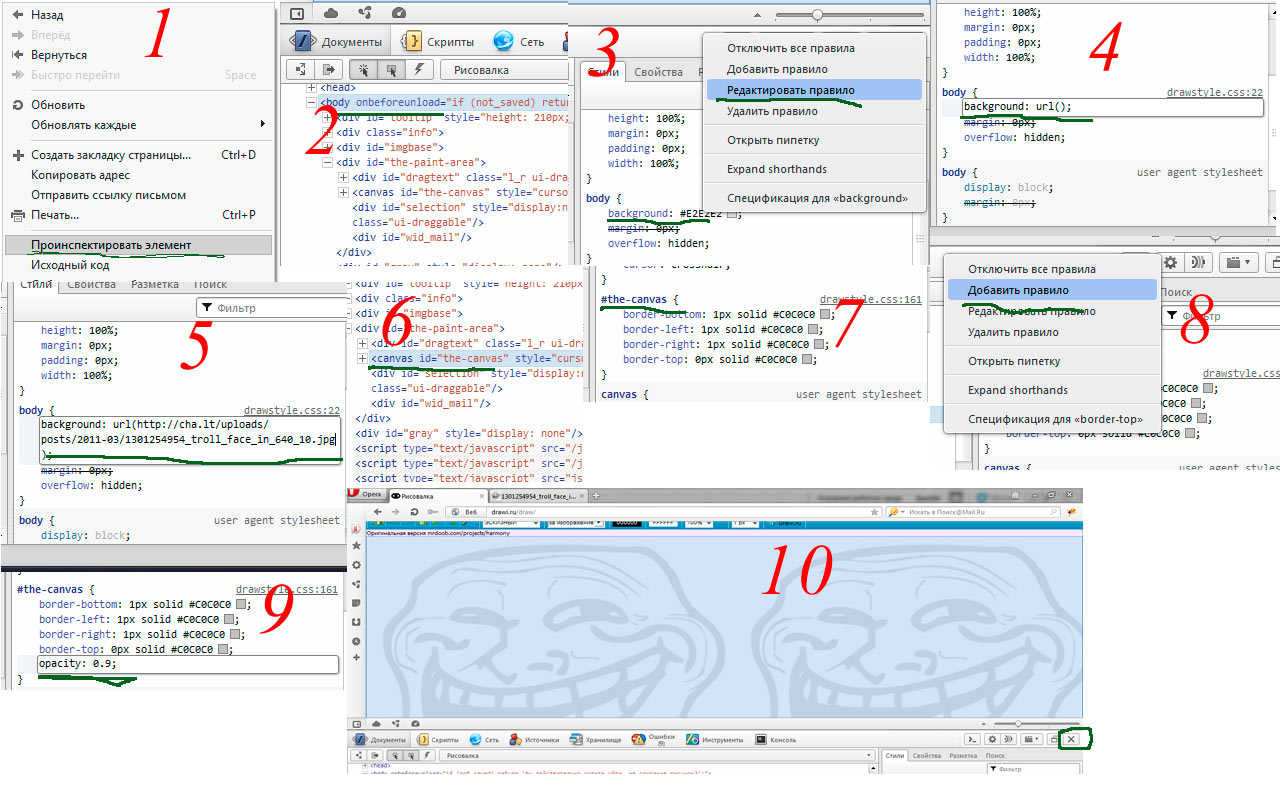1280x800 pixels.
Task: Switch to 'Разметка' tab above Фильтр box
Action: [x=155, y=285]
